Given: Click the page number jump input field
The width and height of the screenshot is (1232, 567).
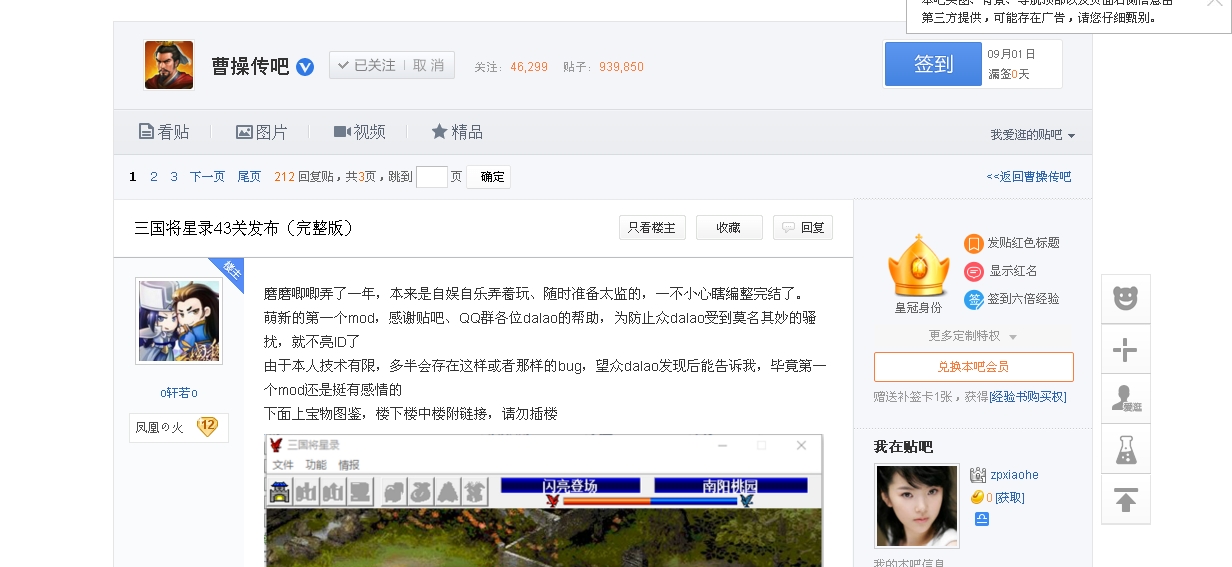Looking at the screenshot, I should [x=431, y=177].
